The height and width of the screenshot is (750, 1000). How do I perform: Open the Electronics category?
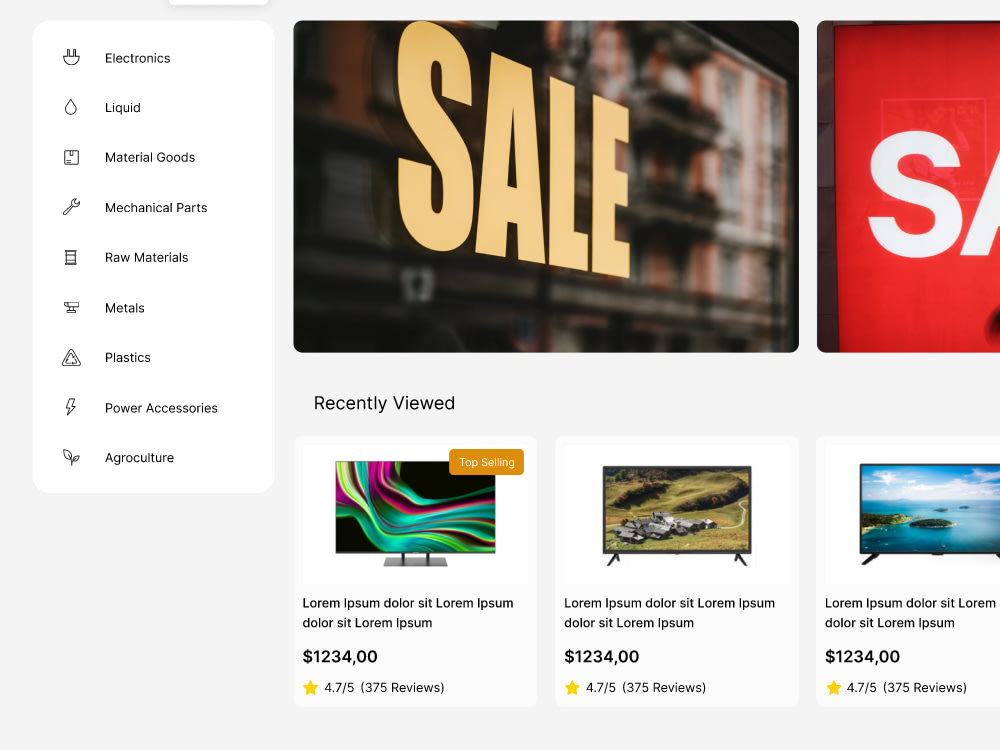[138, 58]
